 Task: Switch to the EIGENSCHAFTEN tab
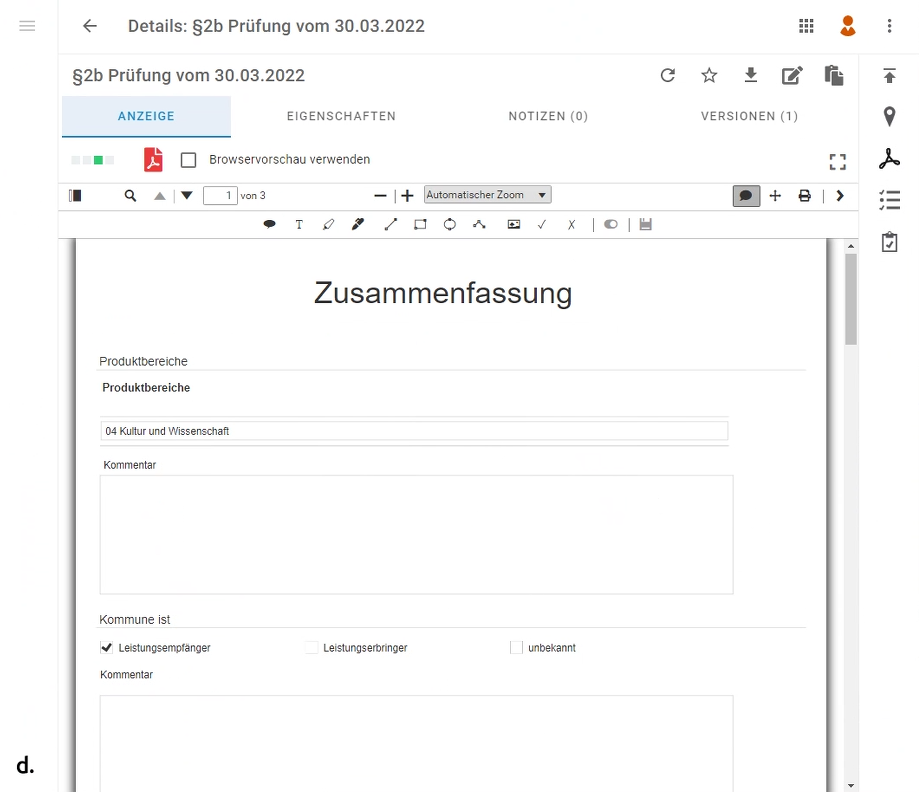coord(341,116)
